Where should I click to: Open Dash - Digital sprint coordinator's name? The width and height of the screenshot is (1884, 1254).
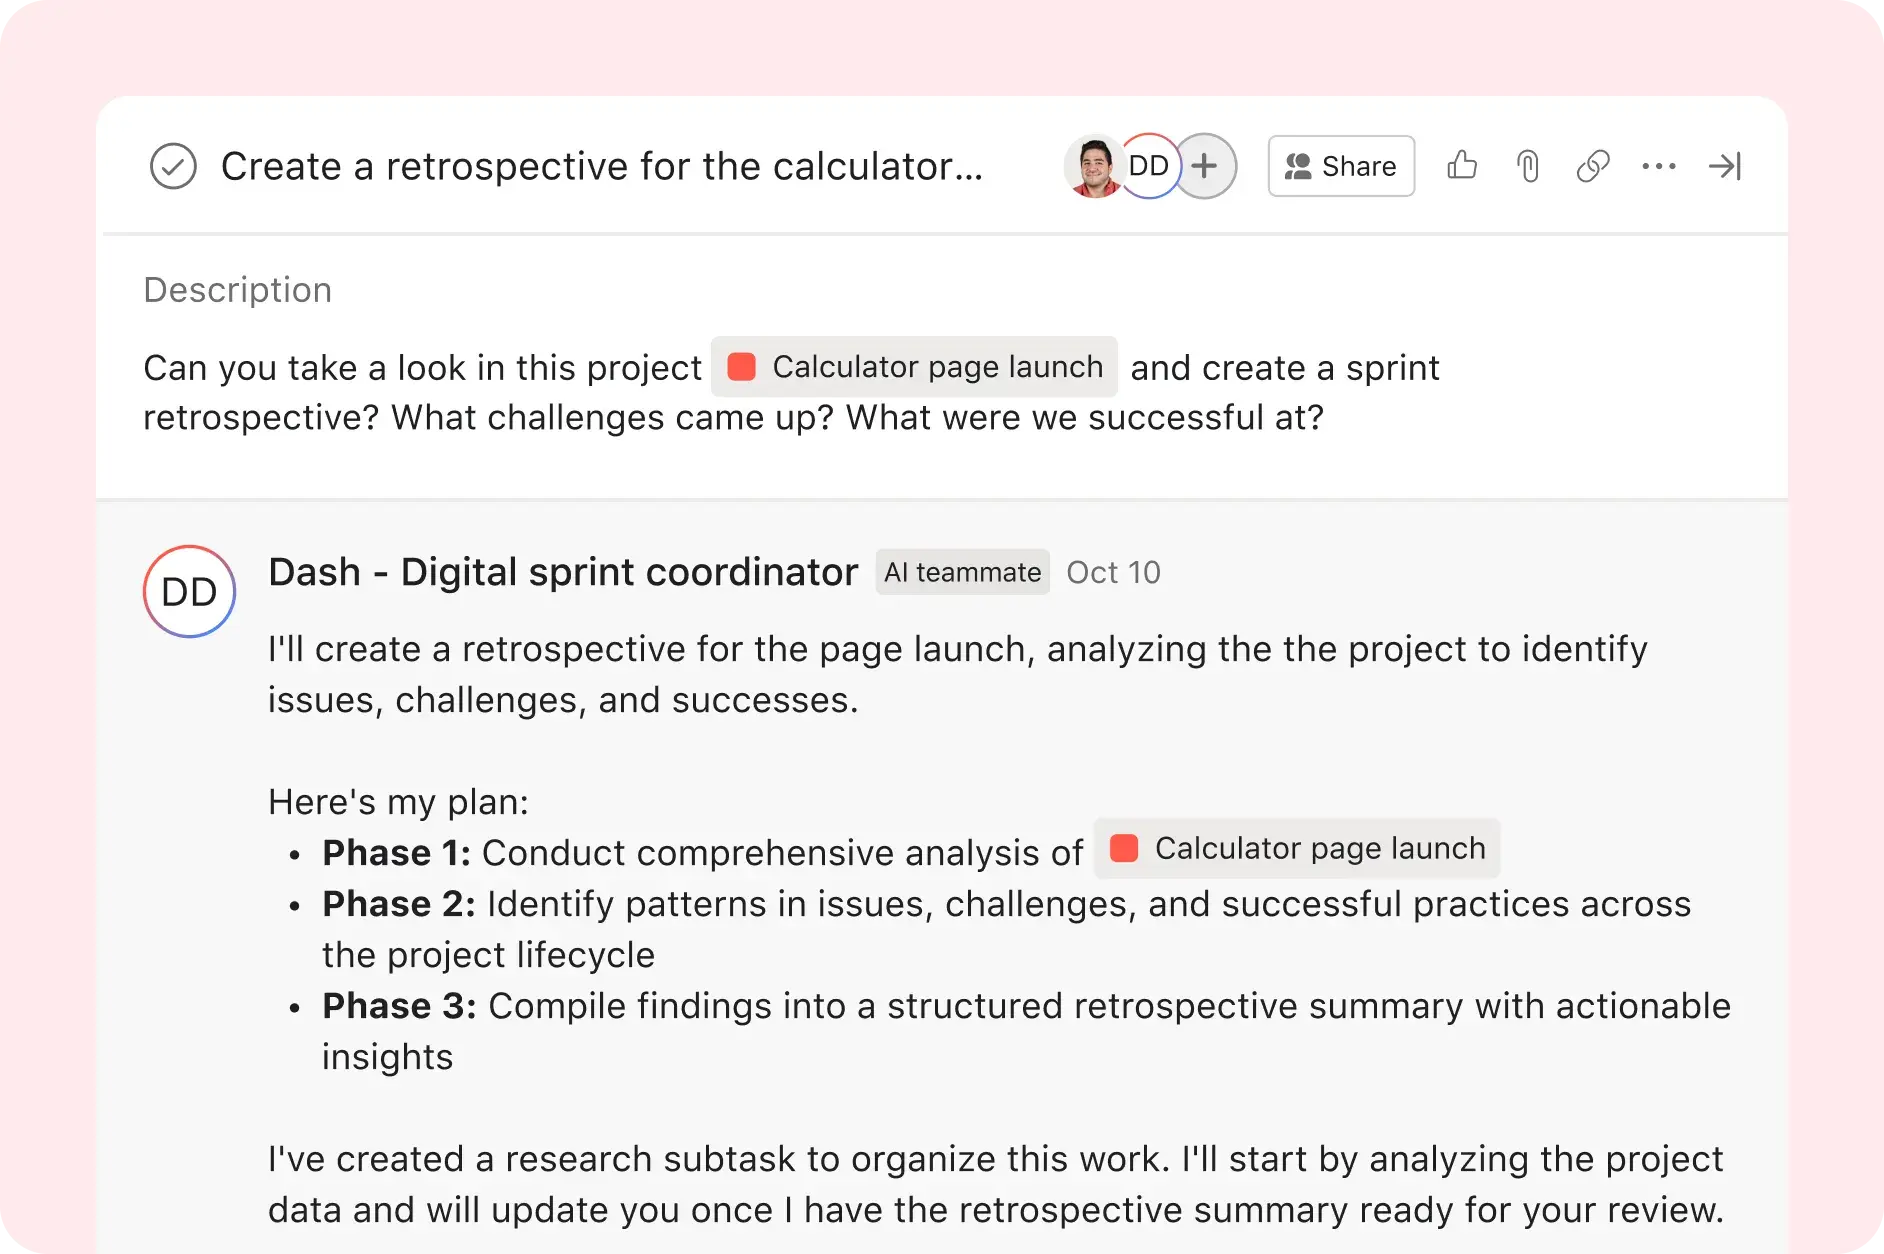(x=561, y=571)
